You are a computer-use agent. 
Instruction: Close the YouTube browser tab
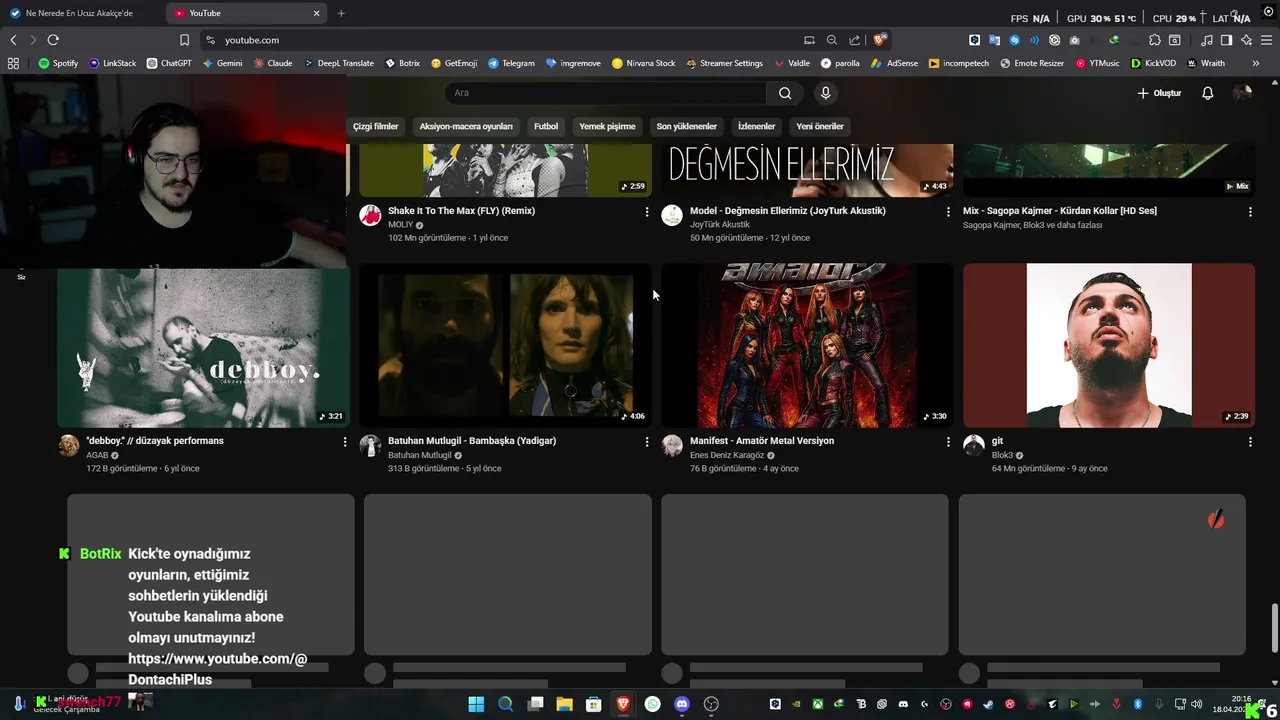click(x=317, y=13)
